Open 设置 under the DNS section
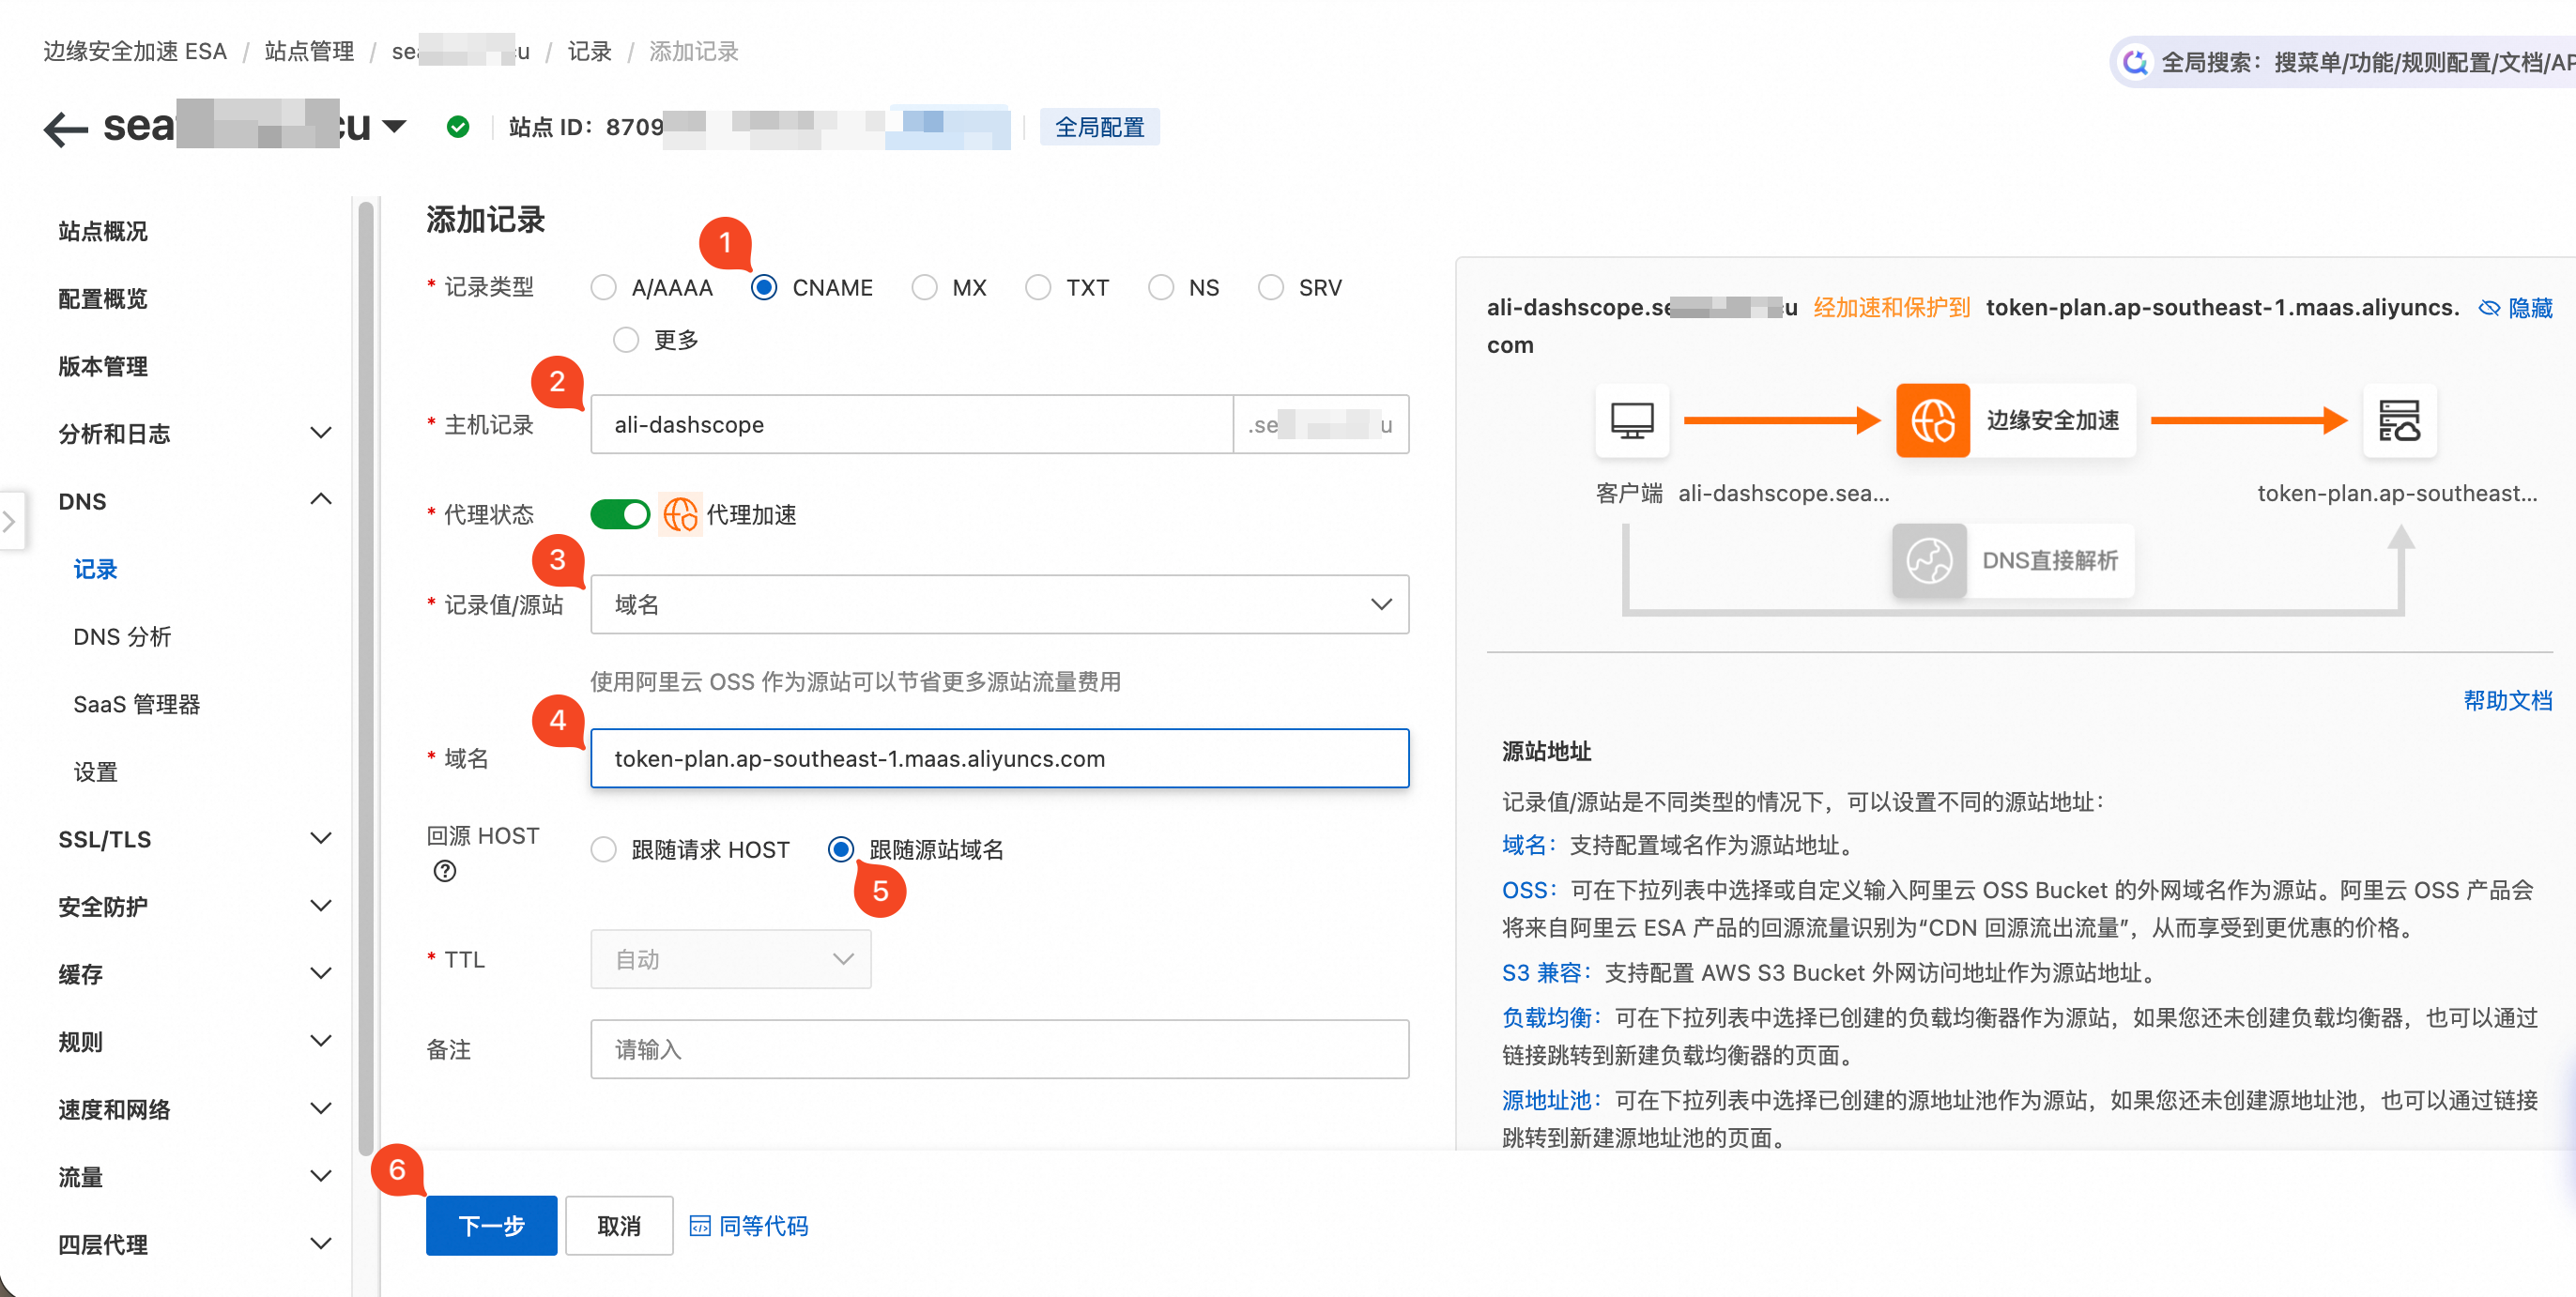 click(95, 771)
